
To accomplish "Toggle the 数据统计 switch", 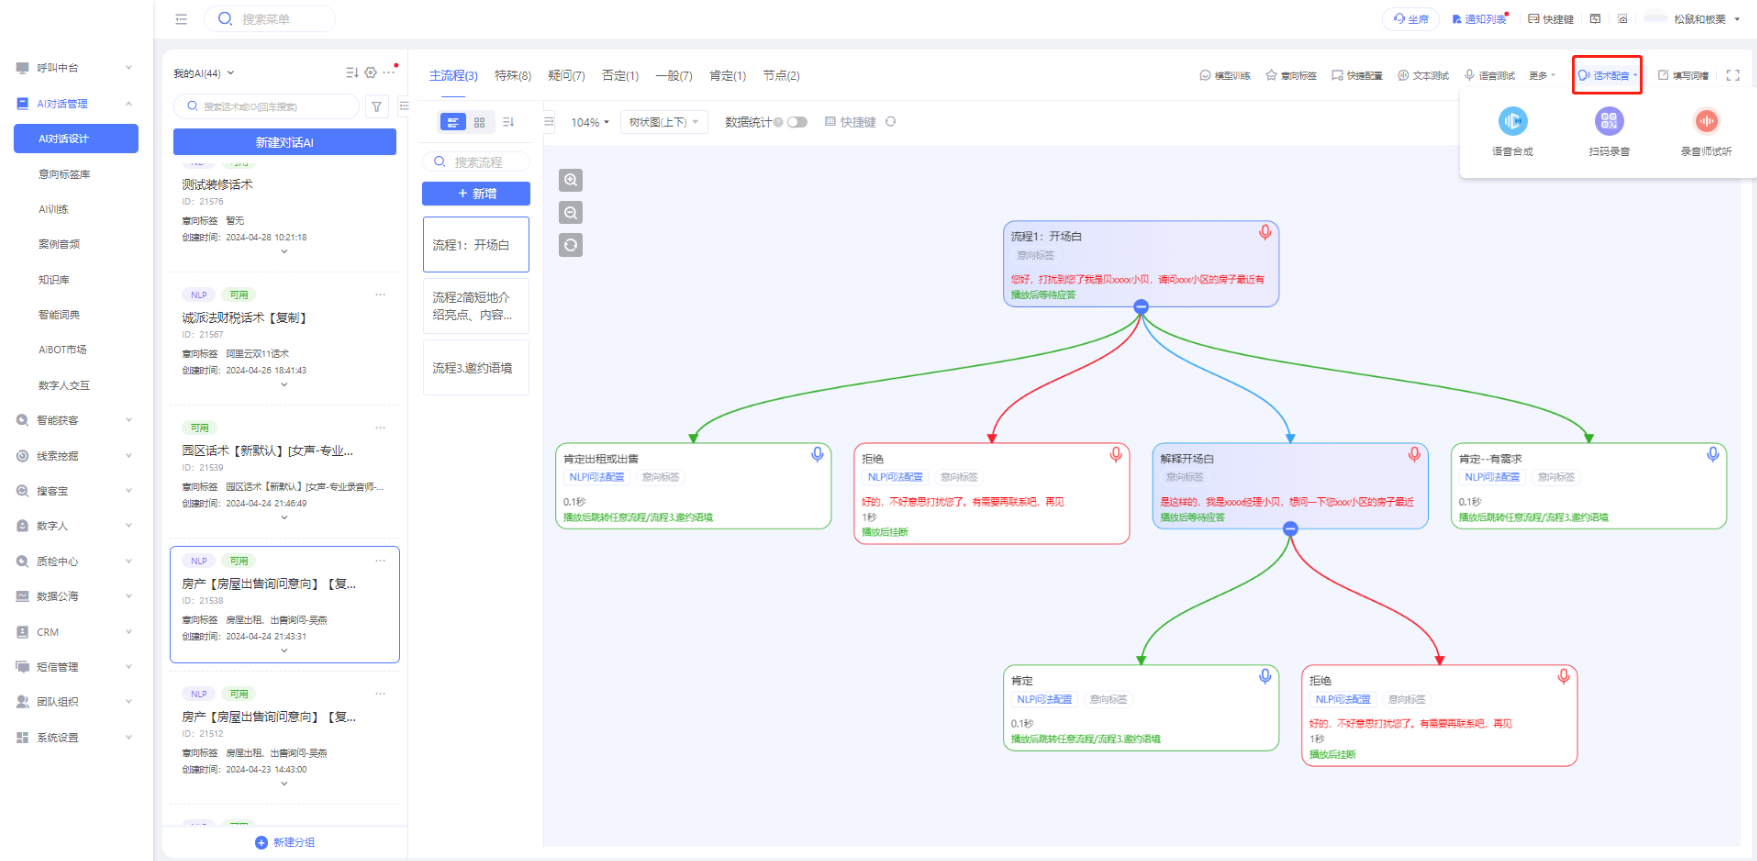I will [796, 122].
